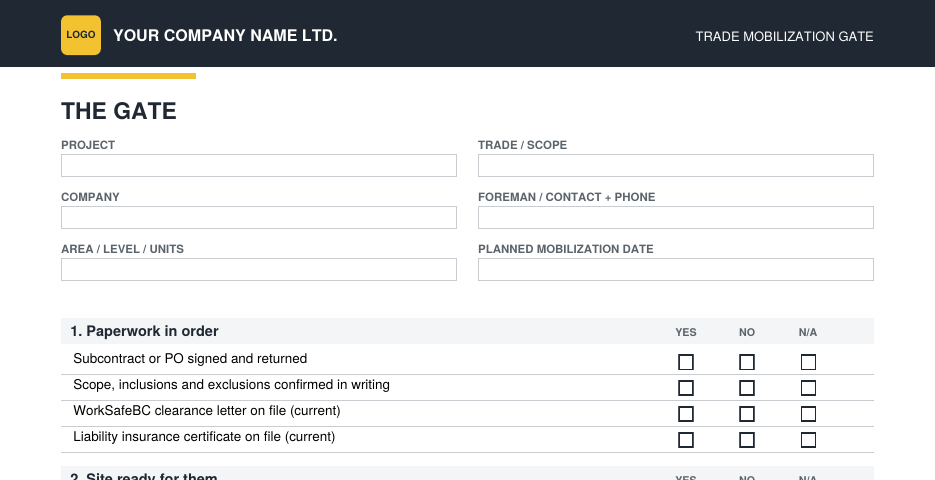Check NO for Subcontract or PO signed
This screenshot has height=480, width=935.
747,362
